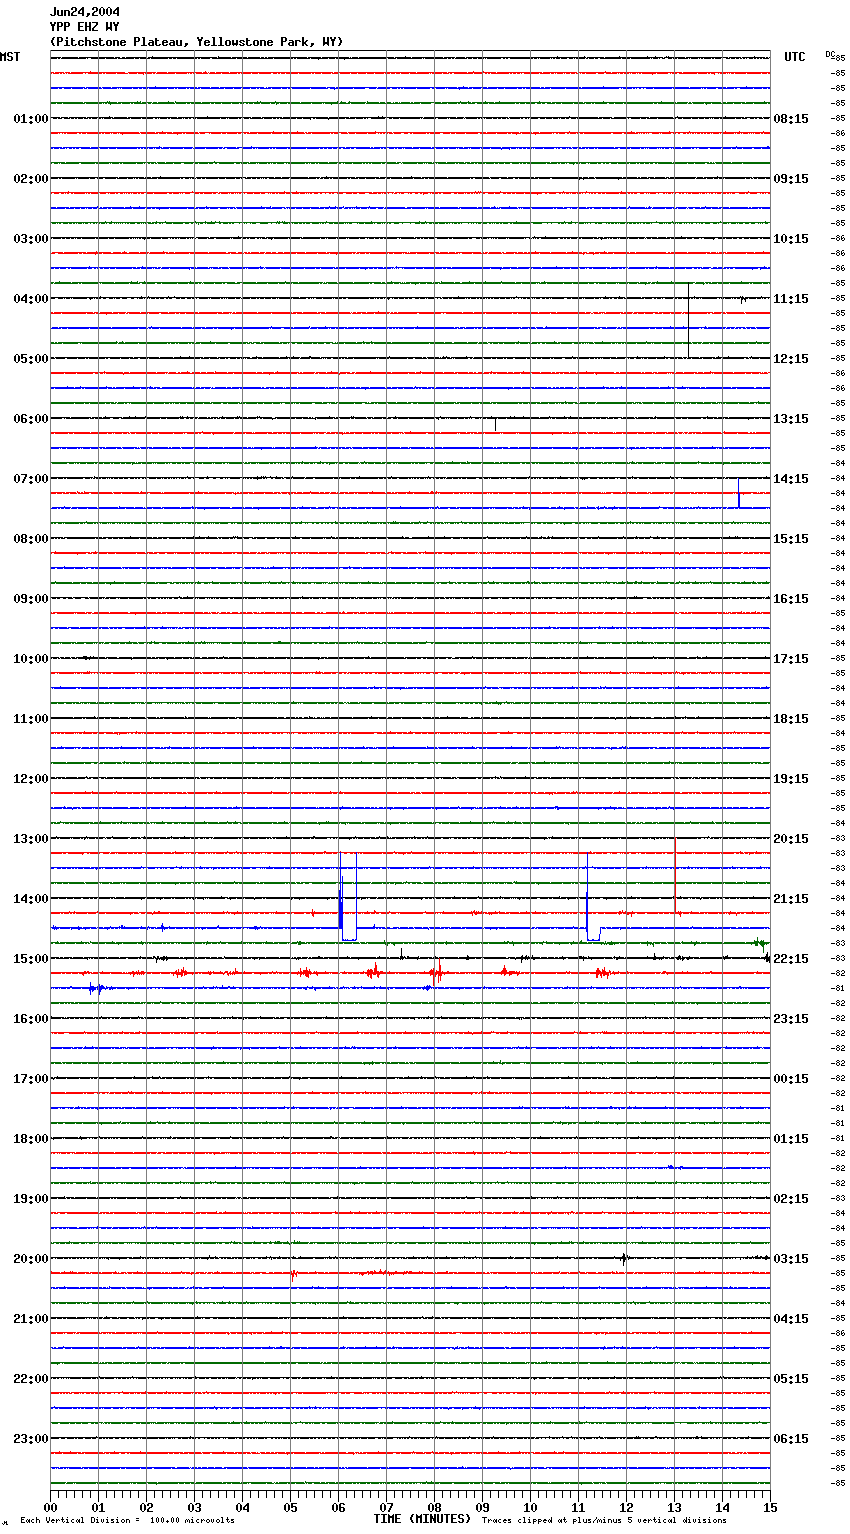Click the 10:15 UTC time label
The height and width of the screenshot is (1534, 850).
click(791, 239)
